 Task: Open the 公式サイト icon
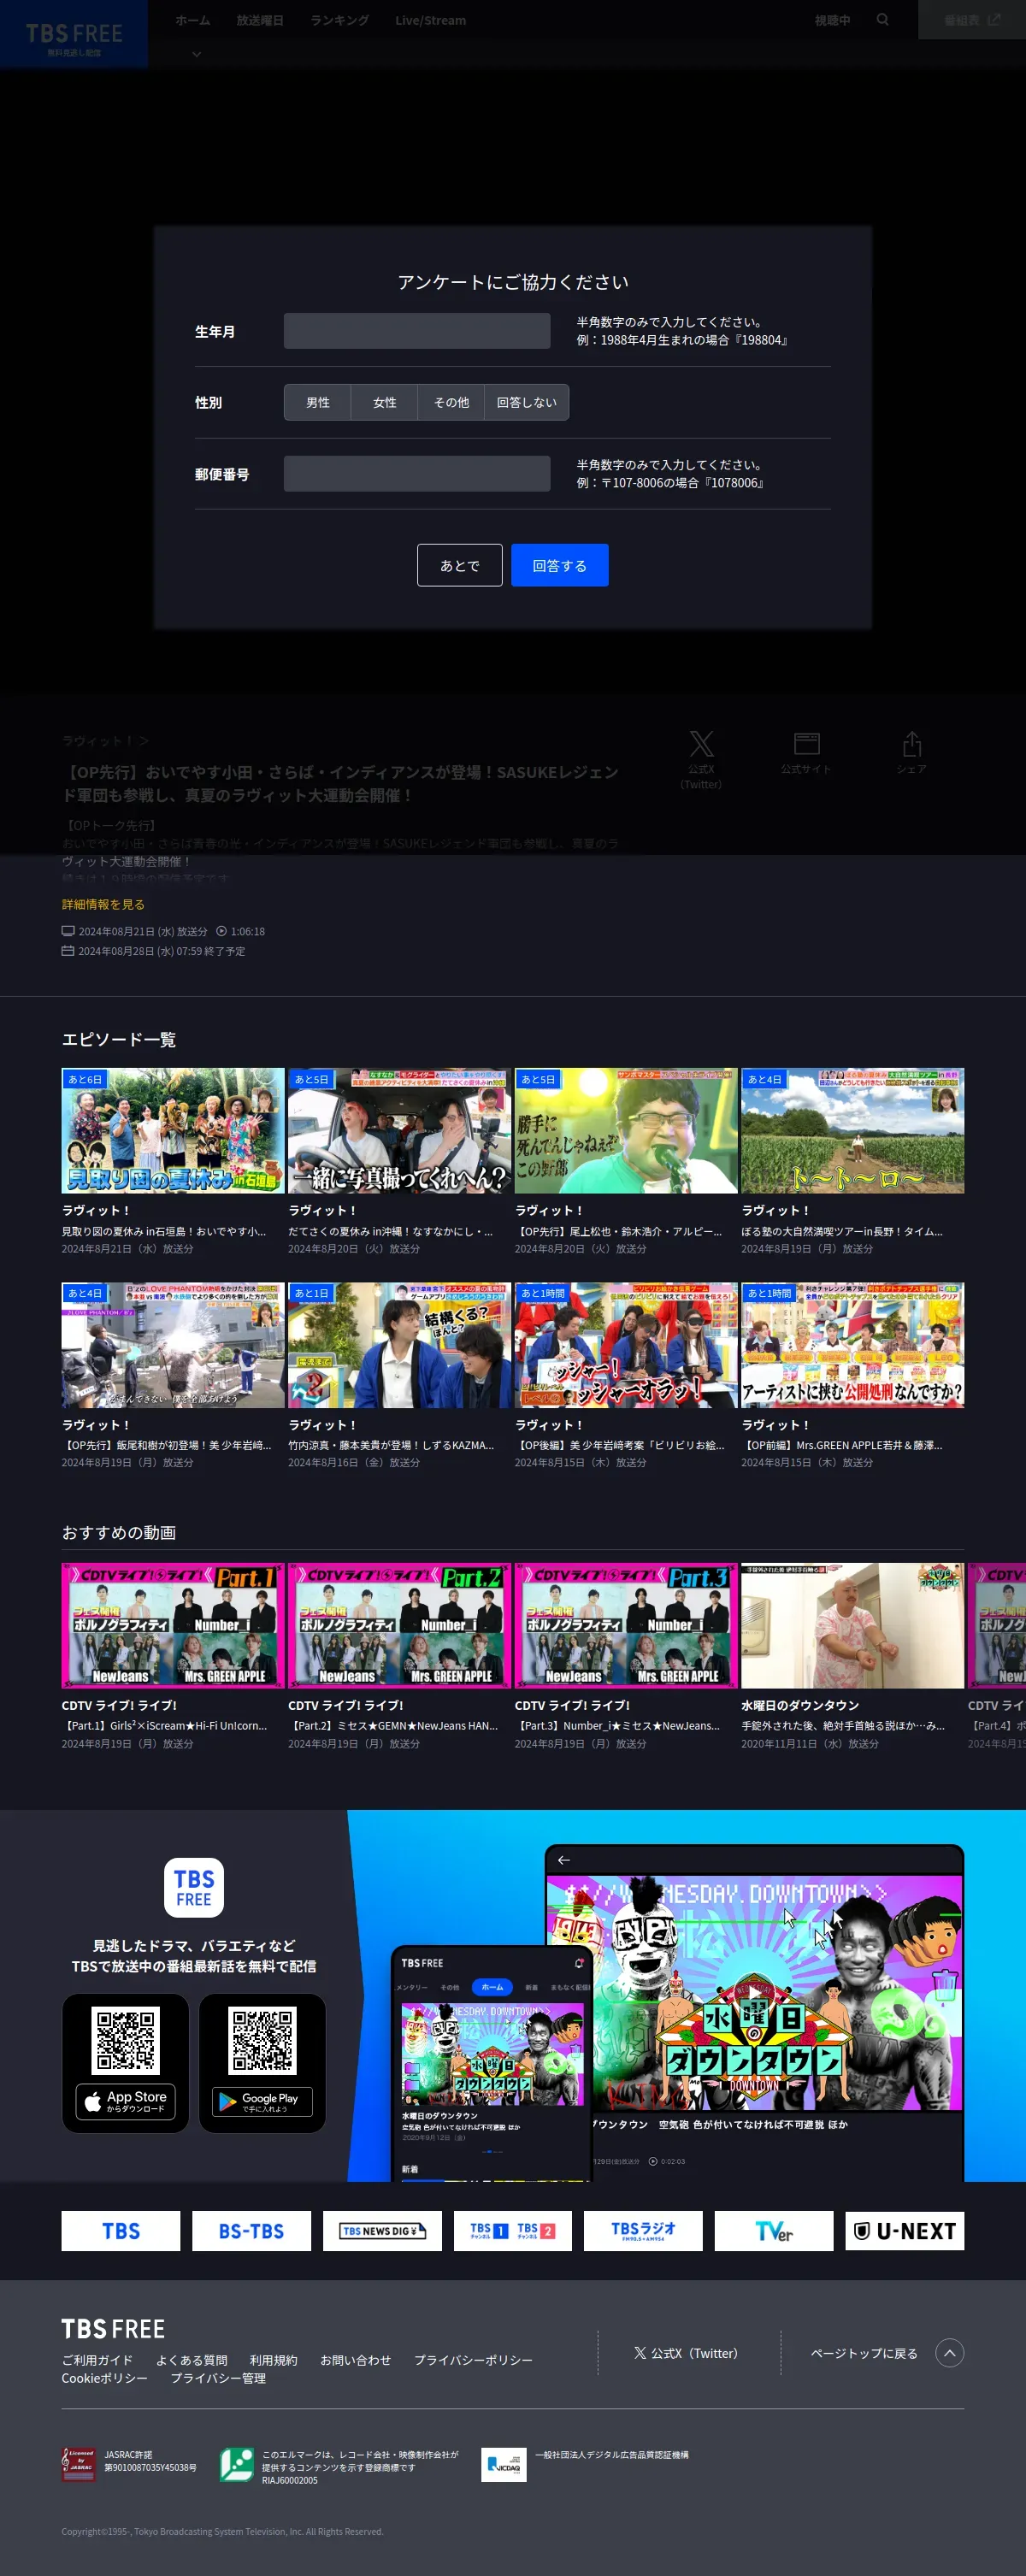pos(806,752)
